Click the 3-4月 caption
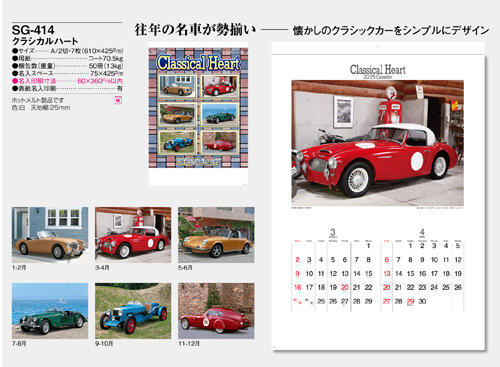Image resolution: width=500 pixels, height=367 pixels. (102, 267)
